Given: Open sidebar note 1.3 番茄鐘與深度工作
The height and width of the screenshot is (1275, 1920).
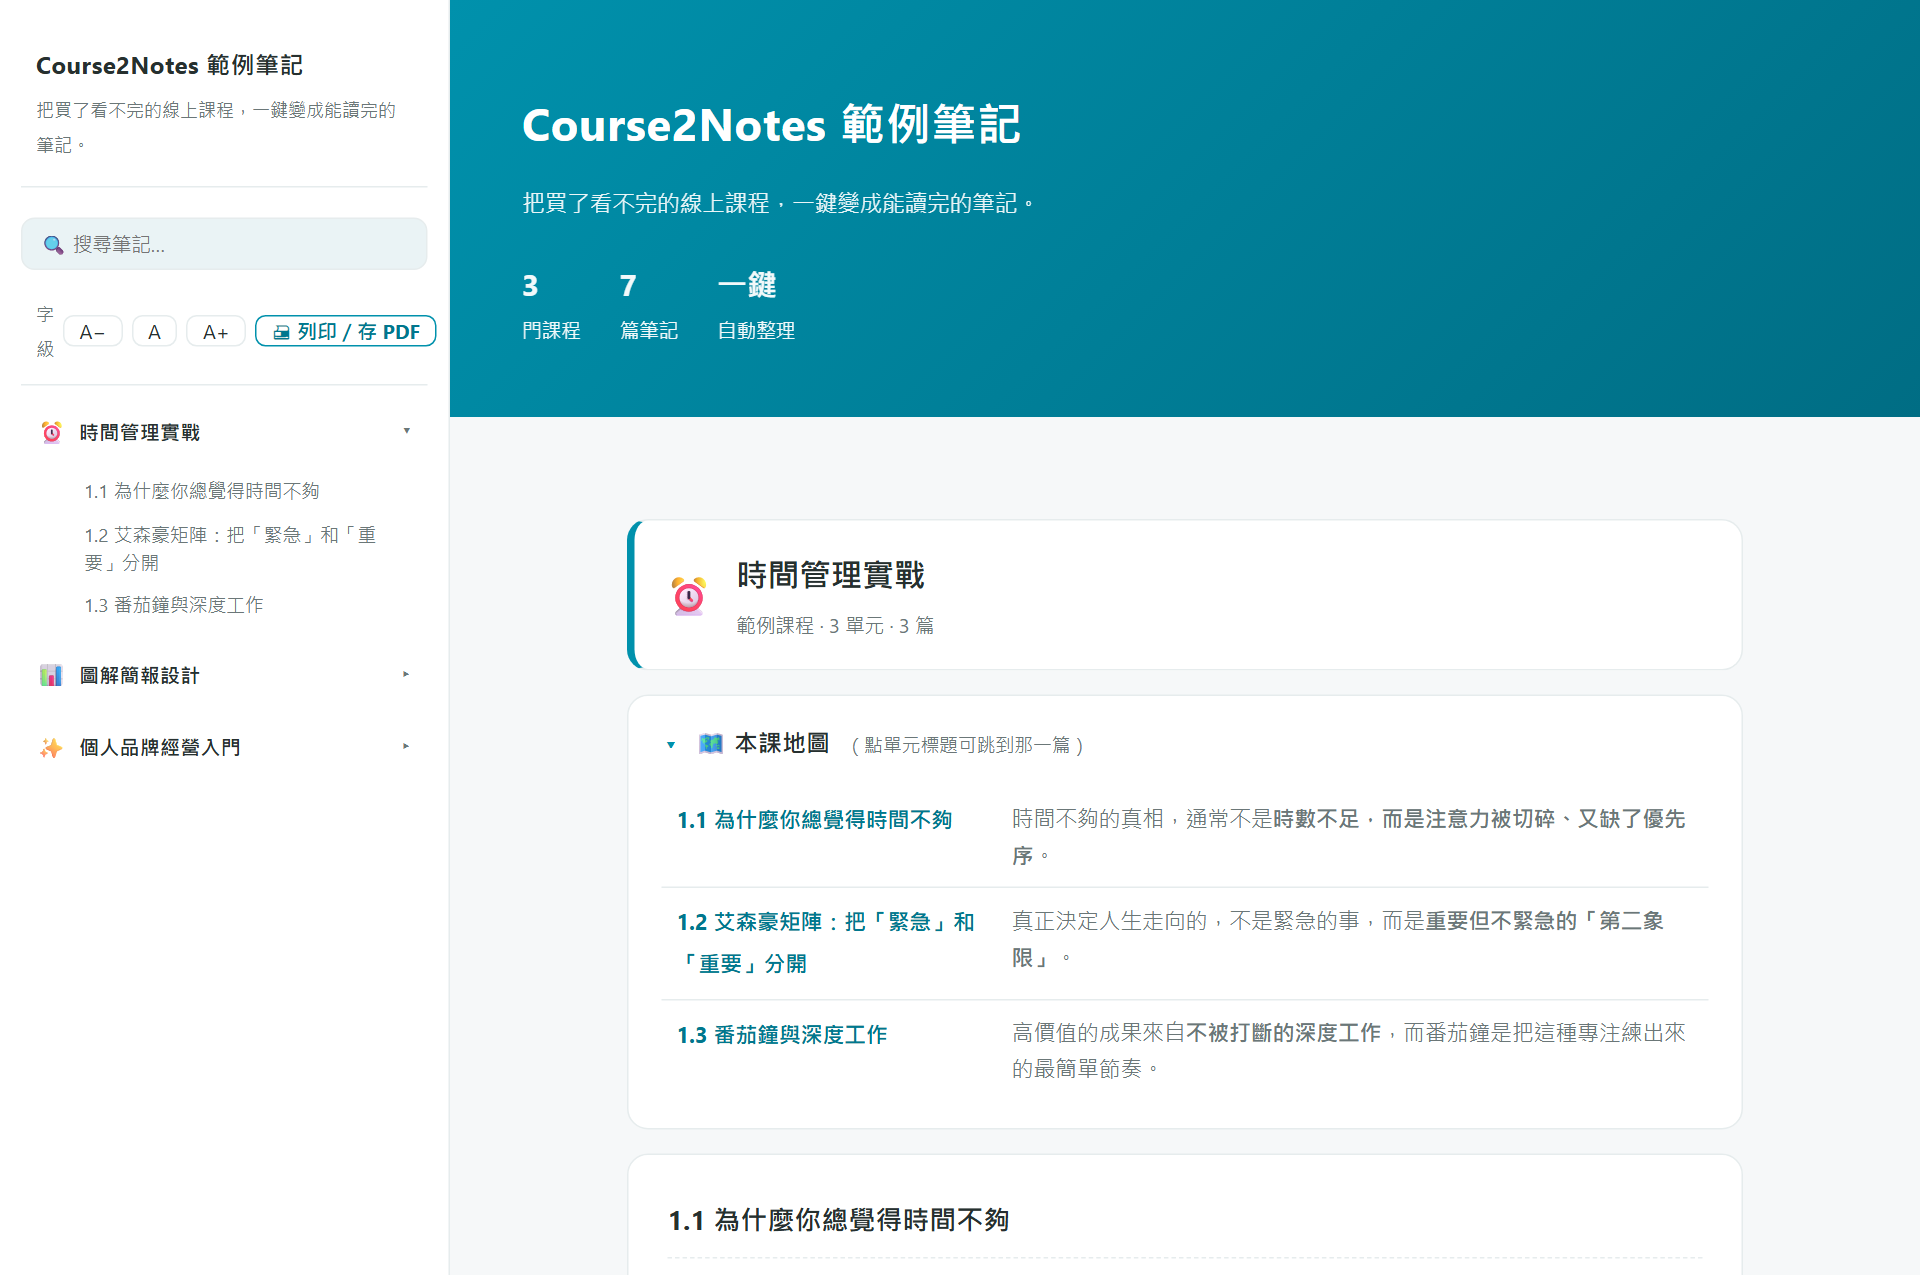Looking at the screenshot, I should [x=174, y=605].
